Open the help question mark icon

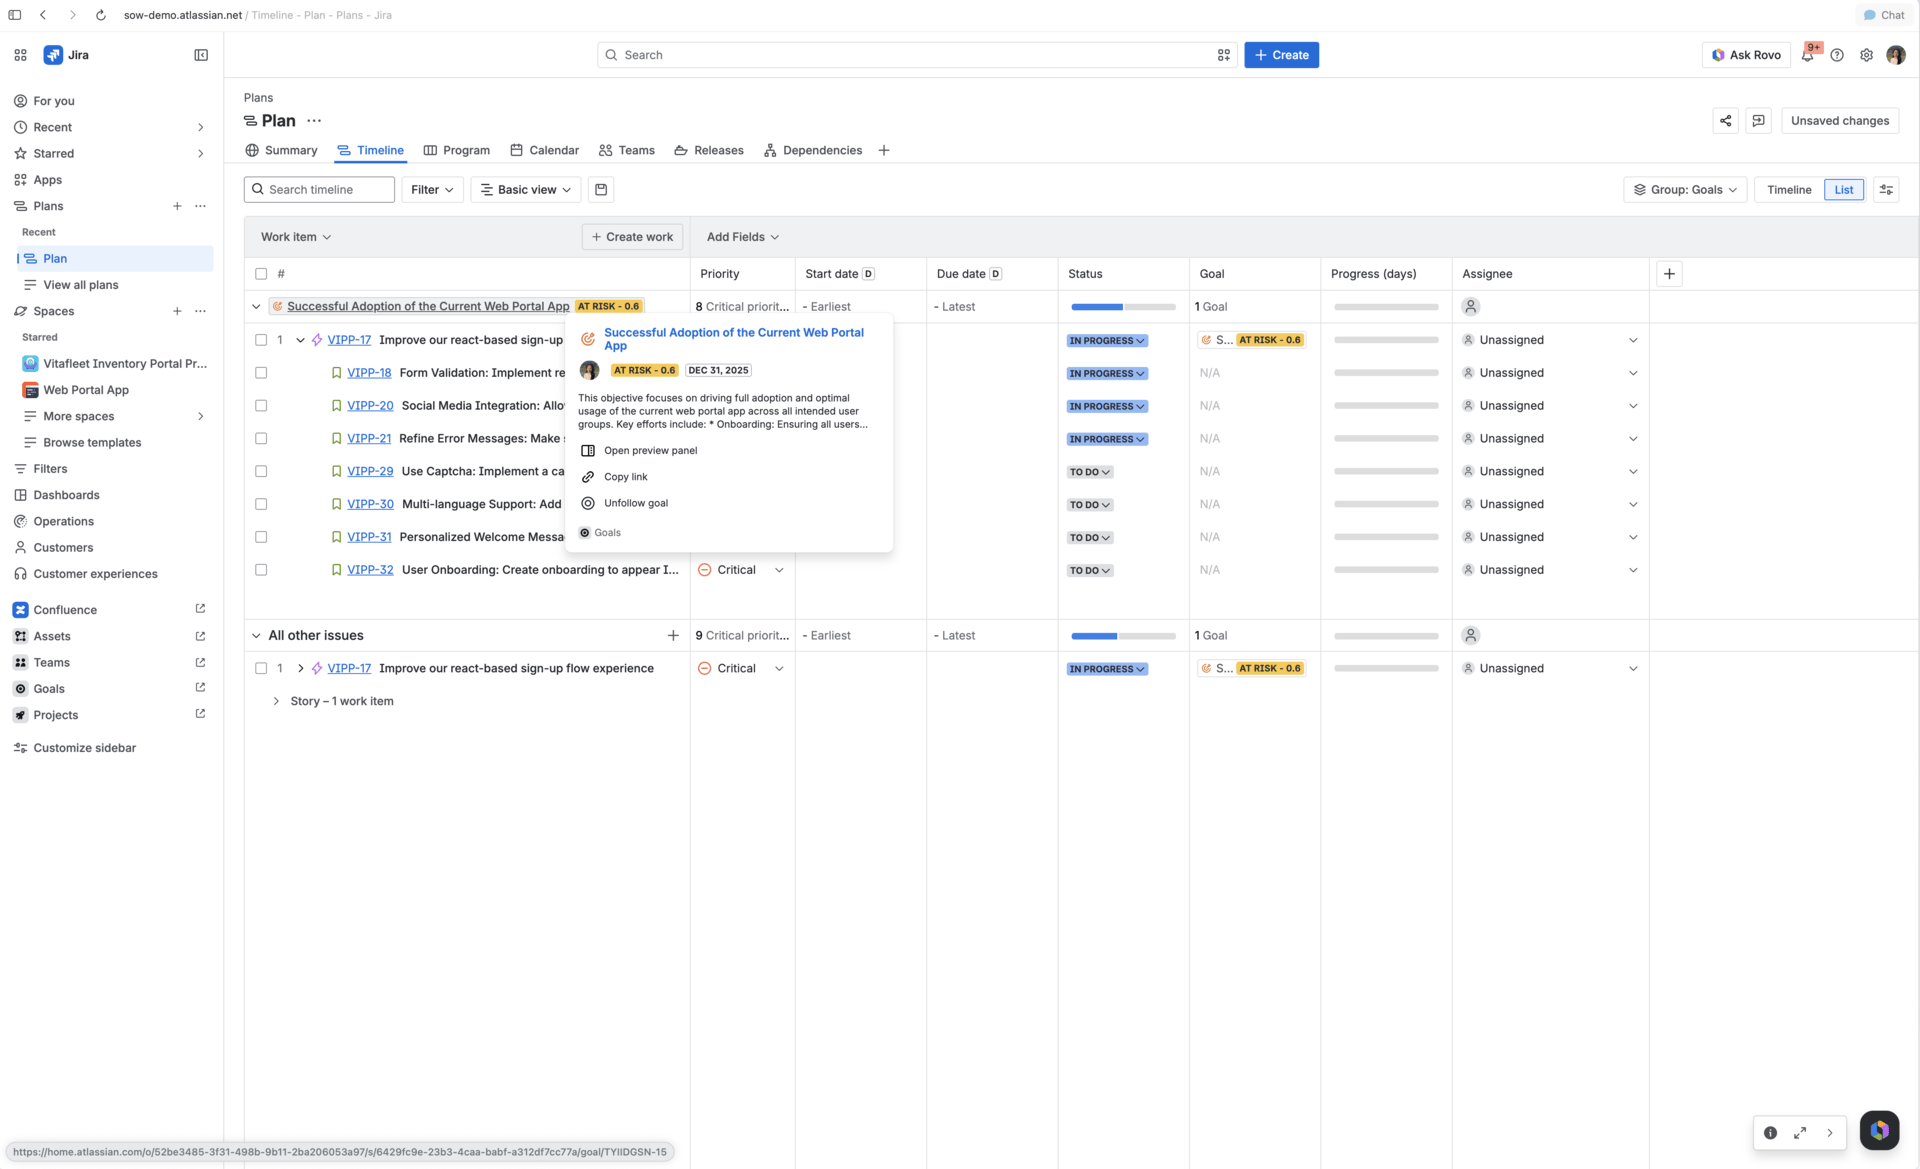click(x=1837, y=55)
